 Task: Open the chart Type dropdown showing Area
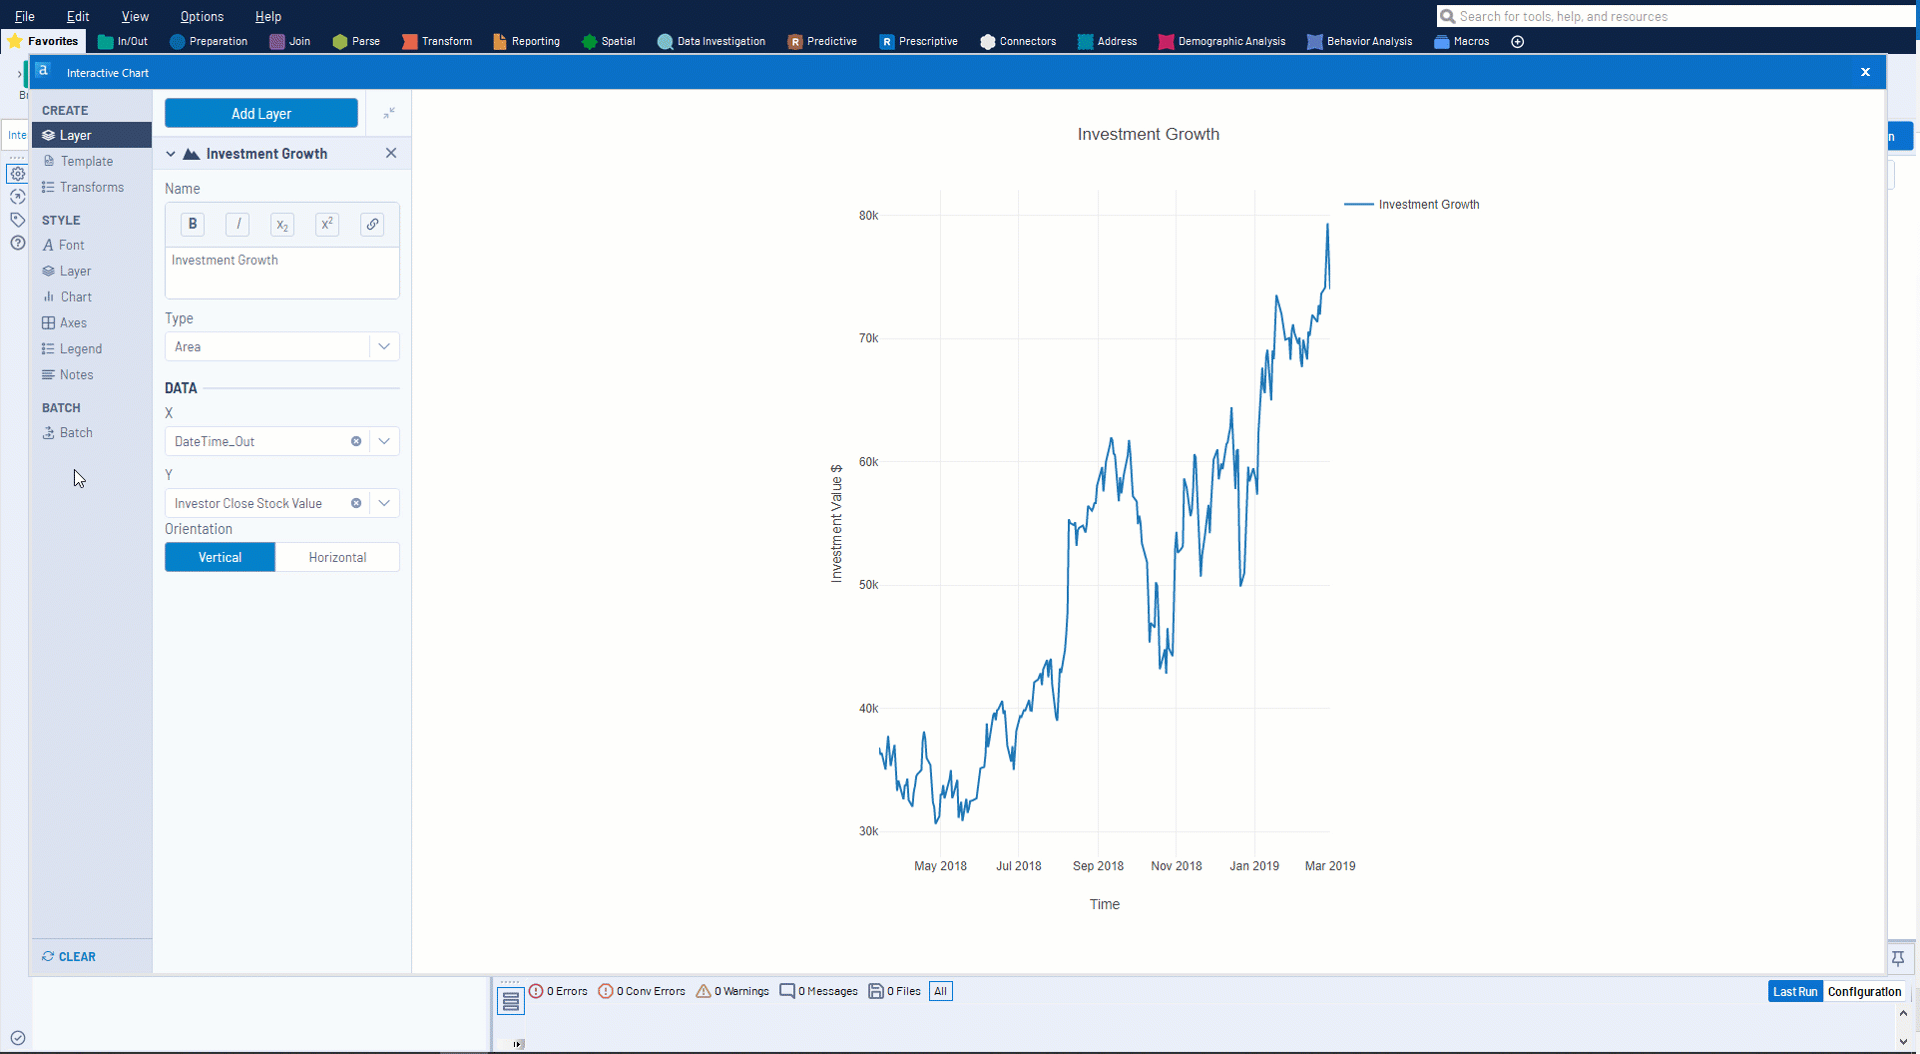click(x=383, y=346)
